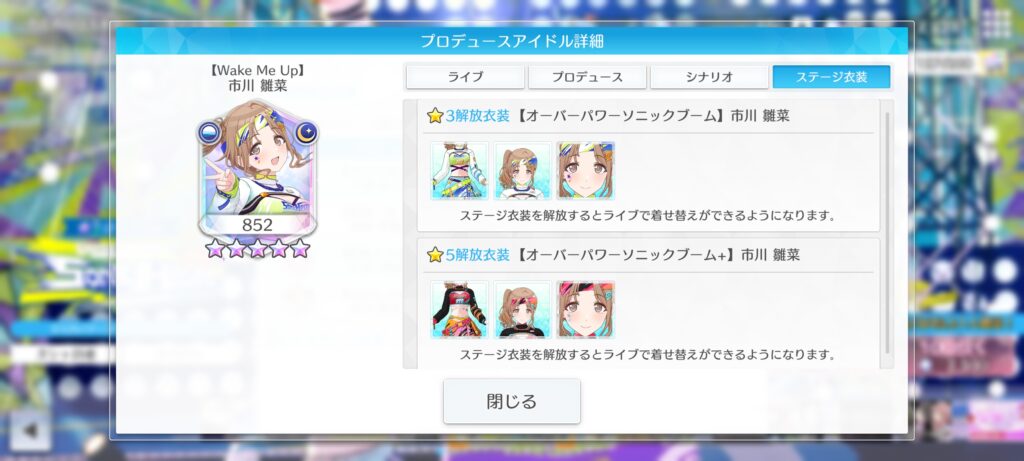The width and height of the screenshot is (1024, 461).
Task: Click the 3-star outfit hairstyle thumbnail
Action: pos(522,170)
